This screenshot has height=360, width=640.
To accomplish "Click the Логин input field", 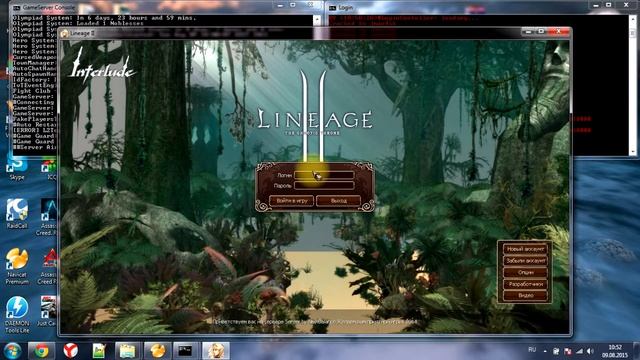I will pos(324,175).
